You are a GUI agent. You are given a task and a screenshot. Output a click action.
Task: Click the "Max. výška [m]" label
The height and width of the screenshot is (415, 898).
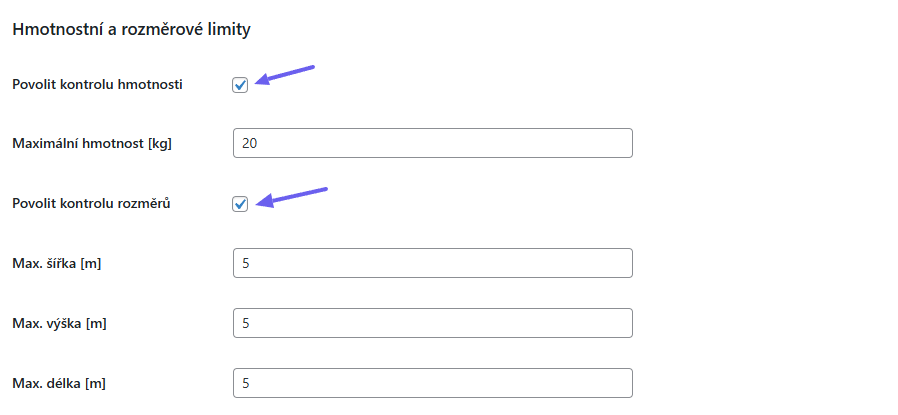coord(58,324)
